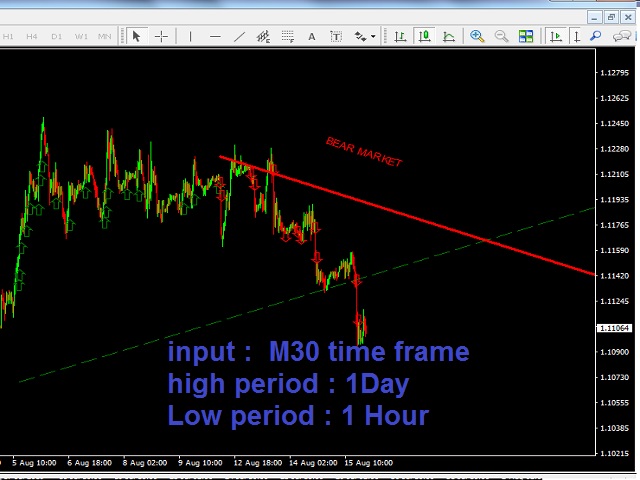The height and width of the screenshot is (480, 640).
Task: Switch to D1 timeframe
Action: click(56, 36)
